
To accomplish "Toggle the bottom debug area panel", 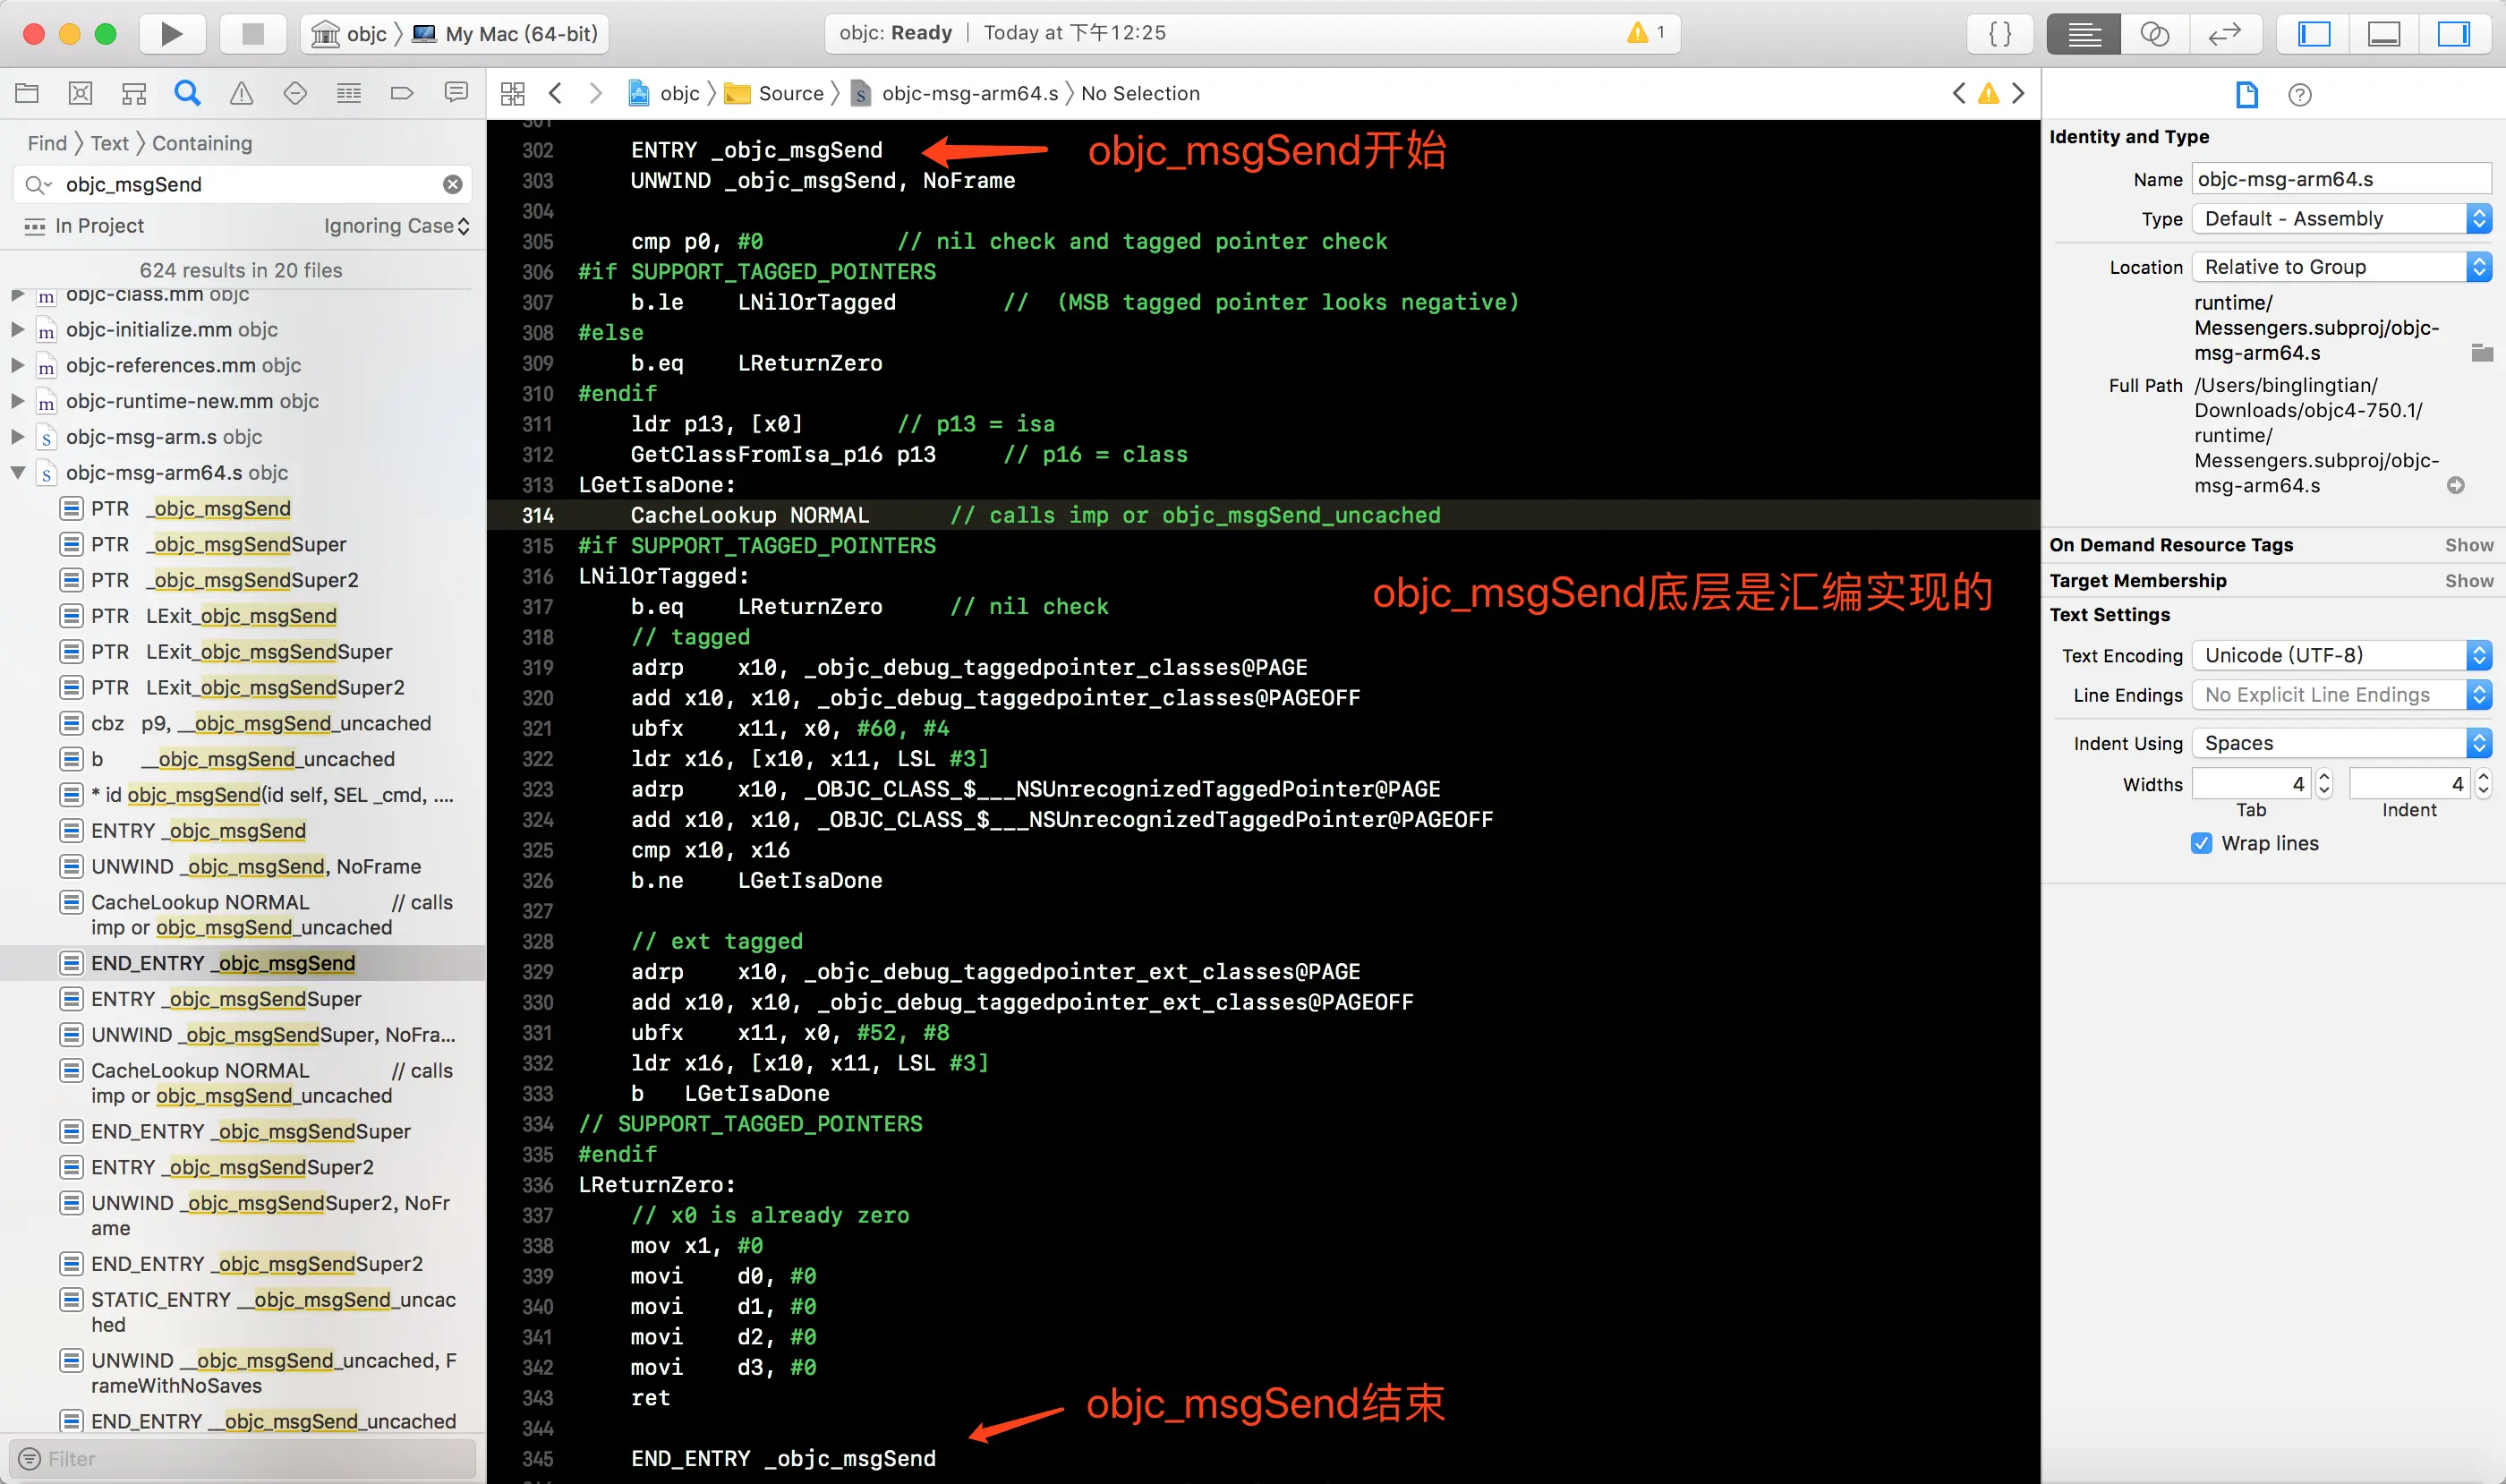I will click(x=2383, y=34).
